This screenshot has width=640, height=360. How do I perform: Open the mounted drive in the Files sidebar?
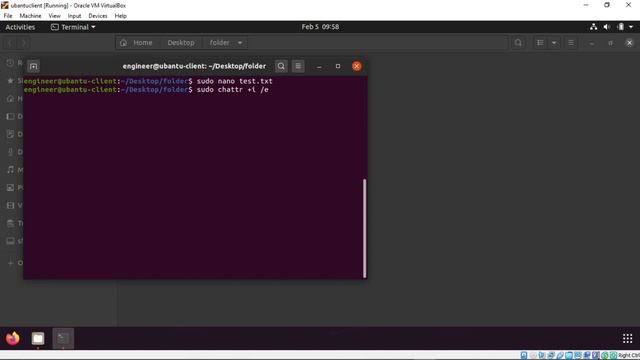click(10, 241)
